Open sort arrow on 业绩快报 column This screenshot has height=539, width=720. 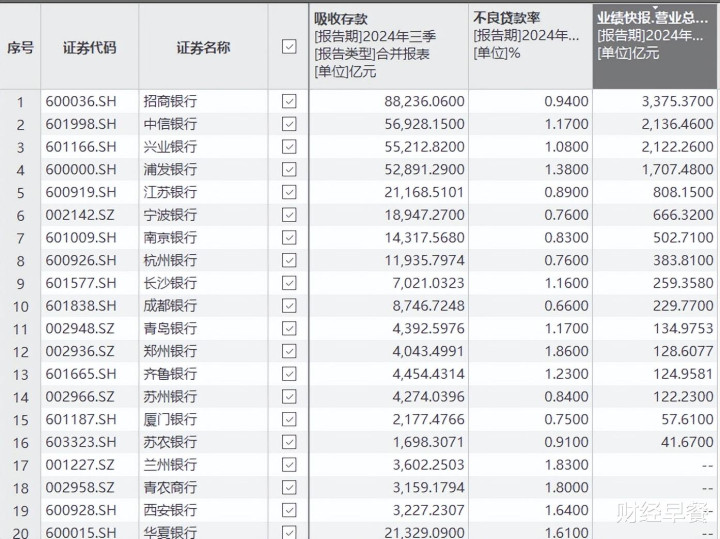pos(656,8)
